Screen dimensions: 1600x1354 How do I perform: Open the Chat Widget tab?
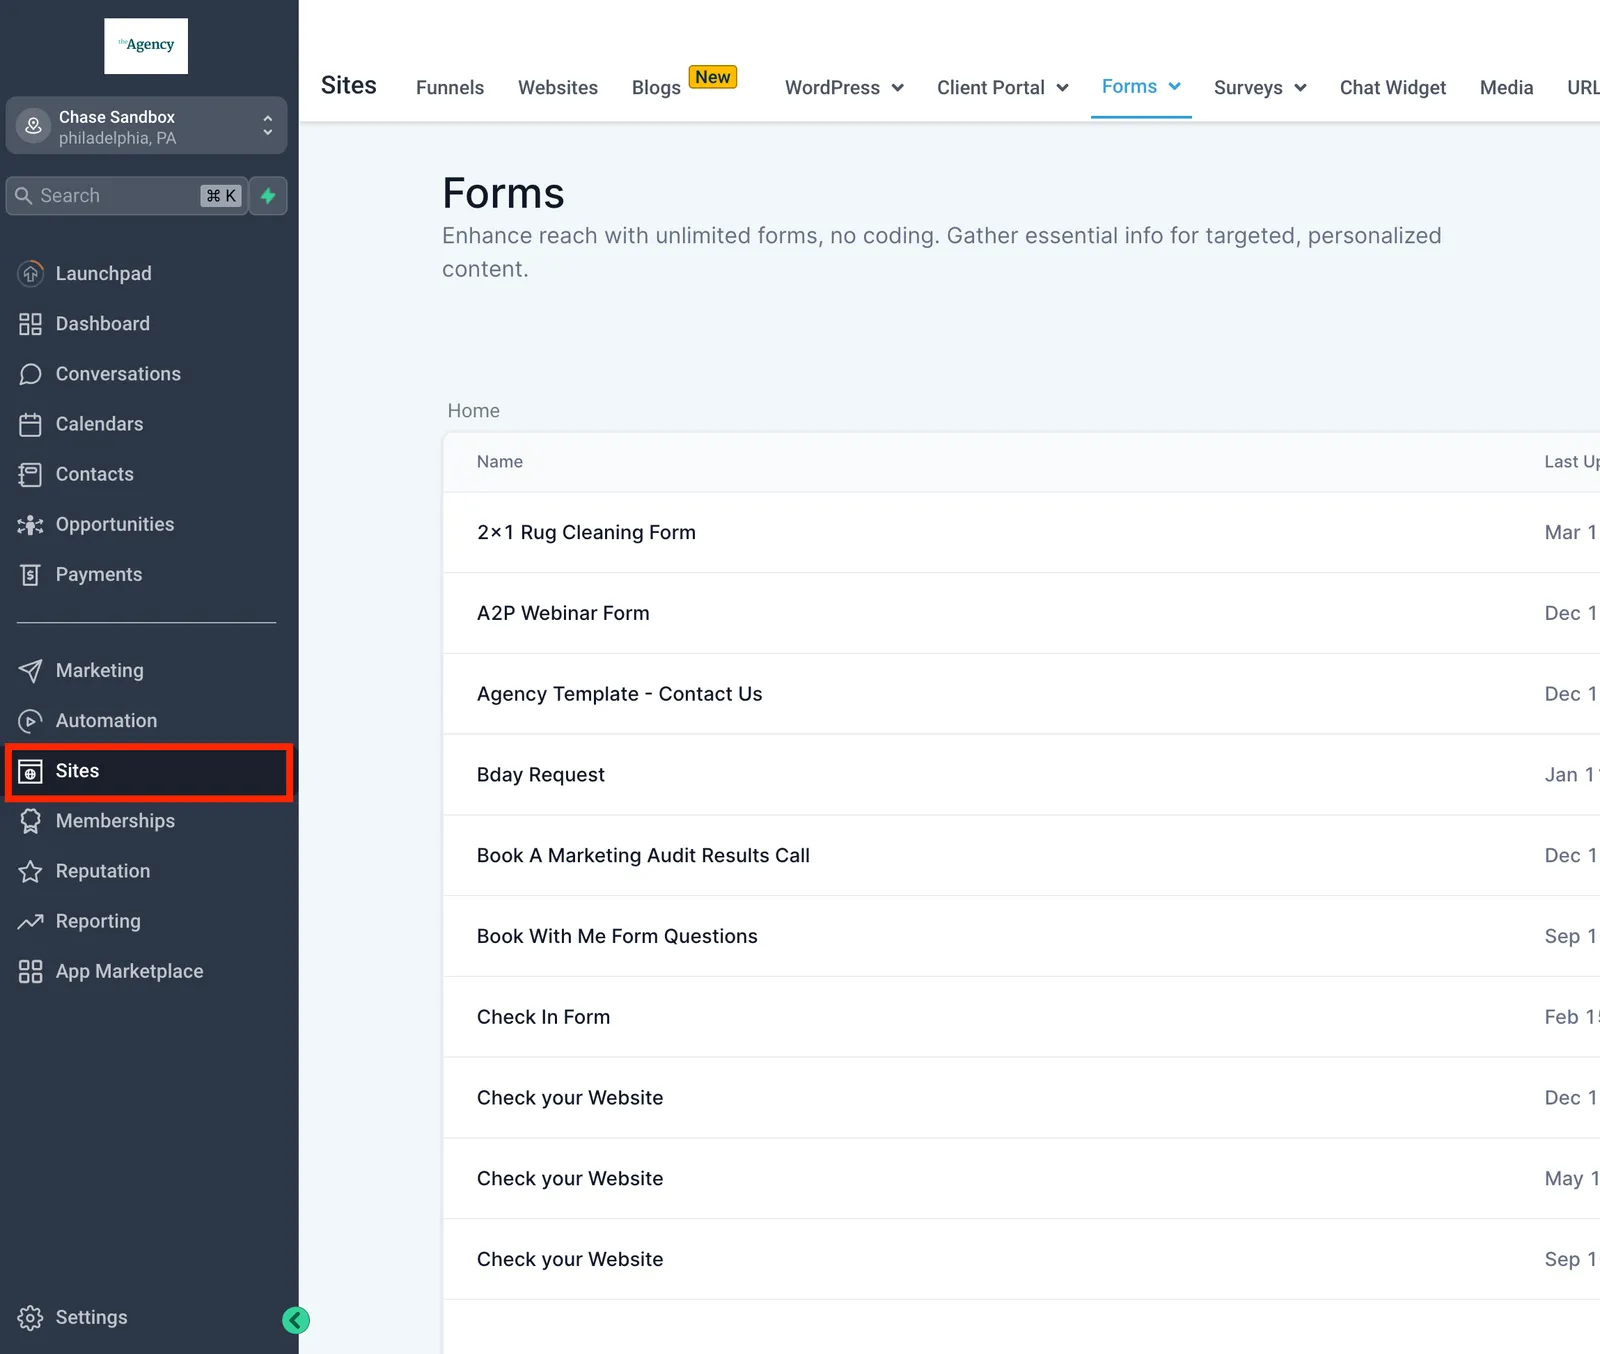(x=1392, y=88)
